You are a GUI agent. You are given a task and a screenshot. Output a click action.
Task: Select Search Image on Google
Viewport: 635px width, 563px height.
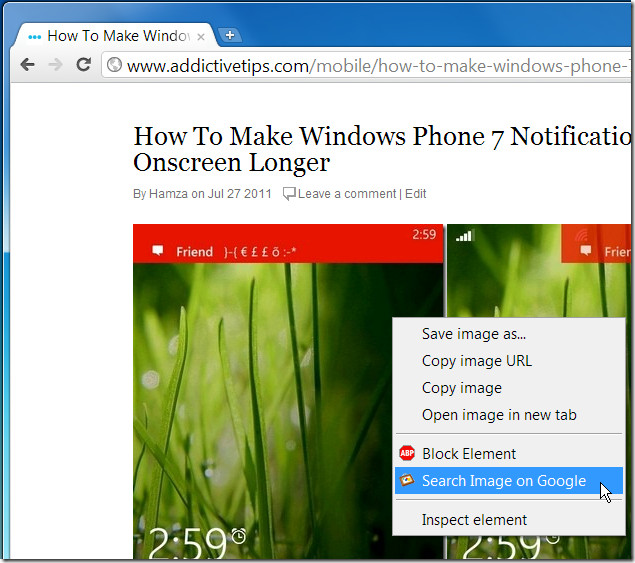pyautogui.click(x=509, y=481)
